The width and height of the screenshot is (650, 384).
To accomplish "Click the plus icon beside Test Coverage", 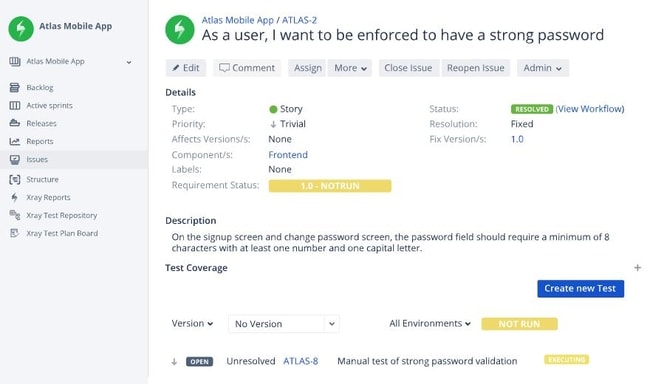I will pyautogui.click(x=638, y=268).
